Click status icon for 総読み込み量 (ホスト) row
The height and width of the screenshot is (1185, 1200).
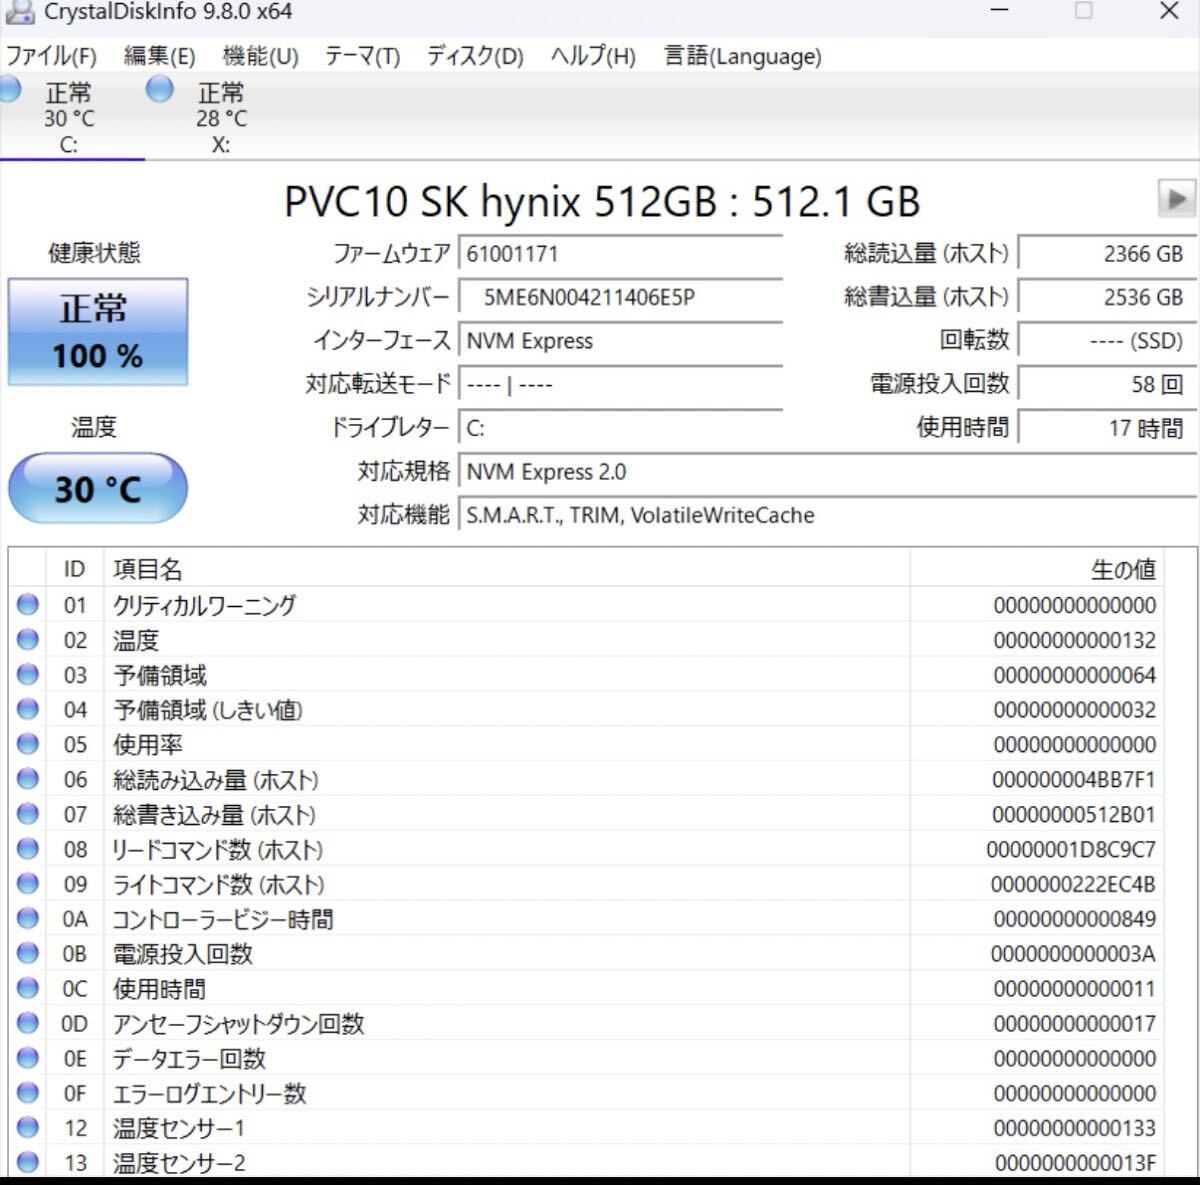point(28,779)
